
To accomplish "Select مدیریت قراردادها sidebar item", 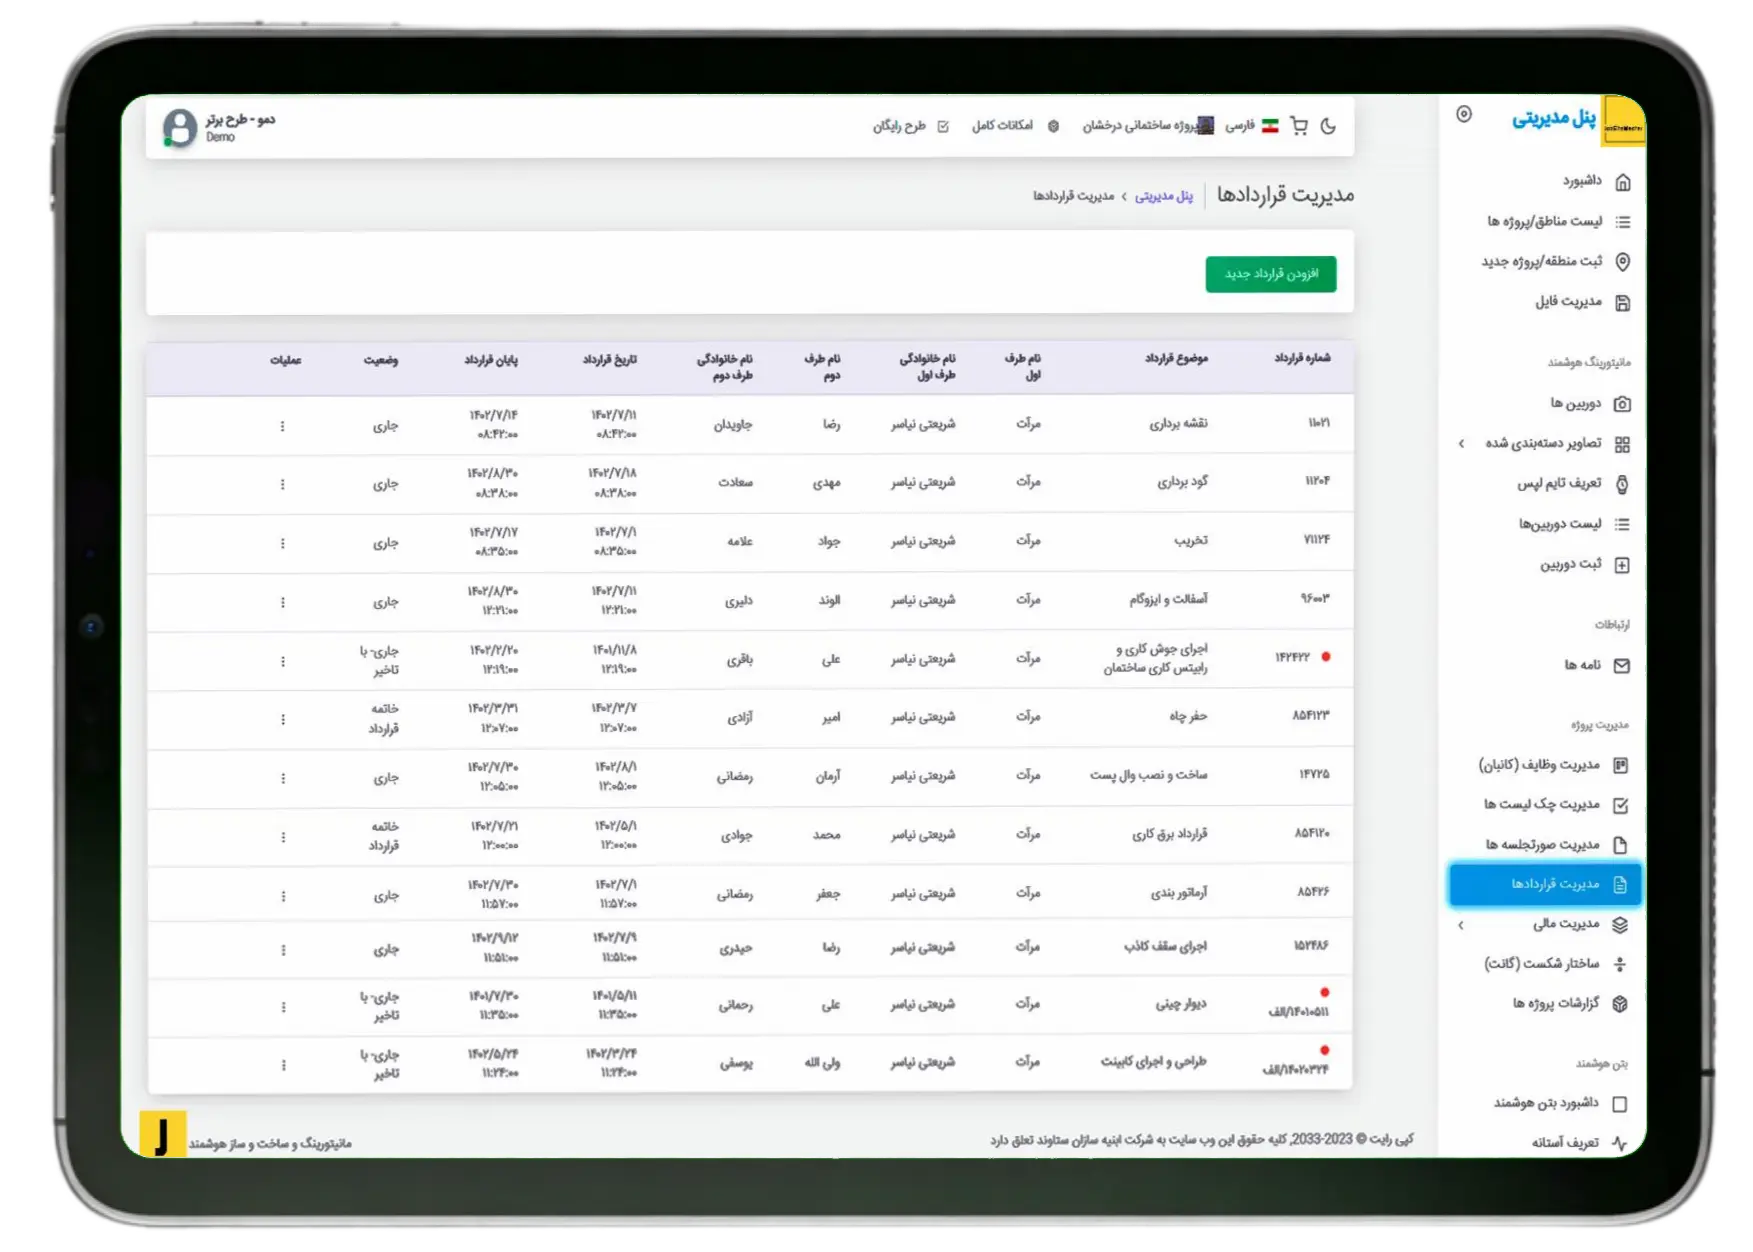I will 1545,884.
